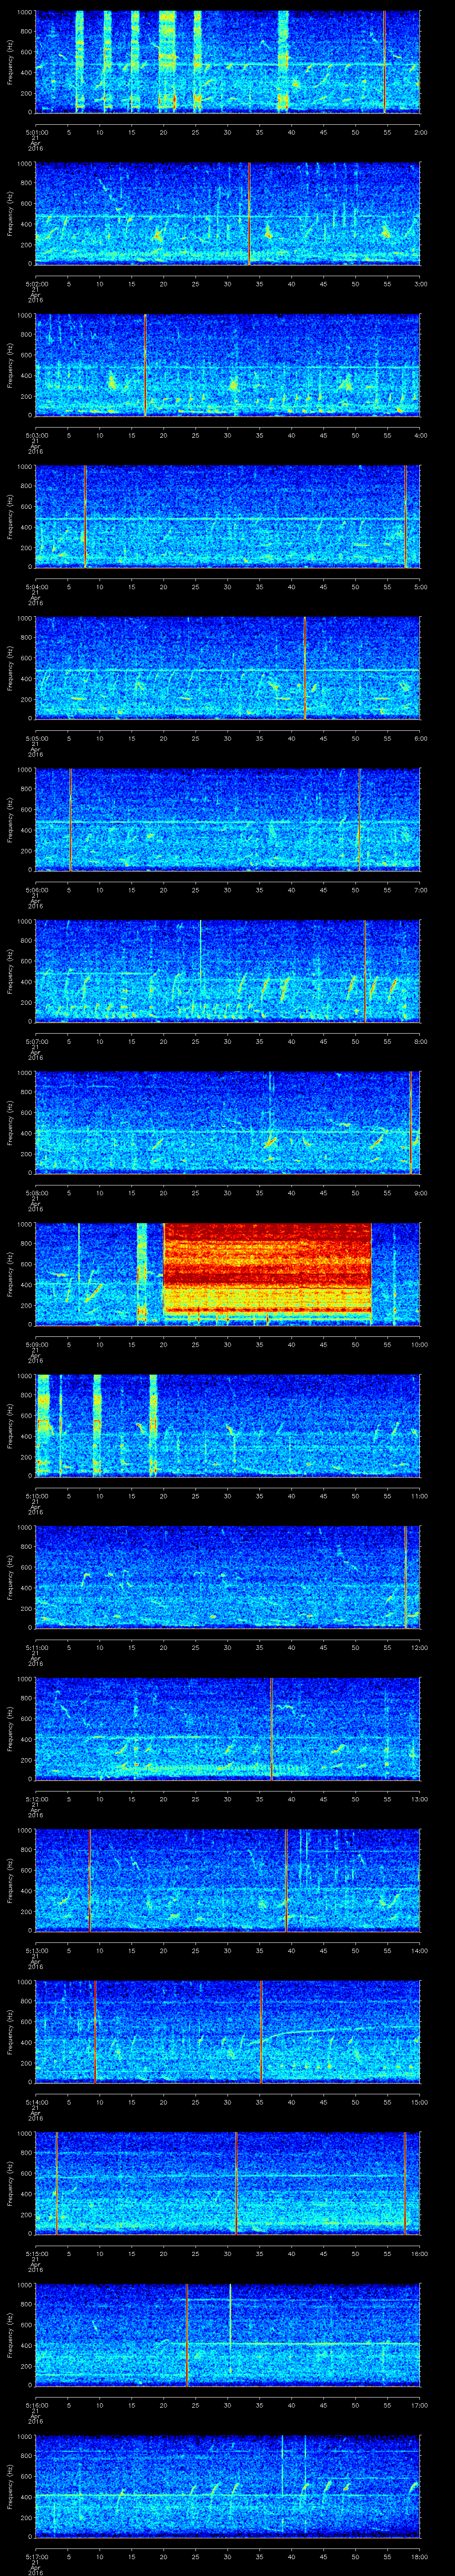Select the red line near 31 s in 5:15:00 spectrogram

tap(236, 2183)
